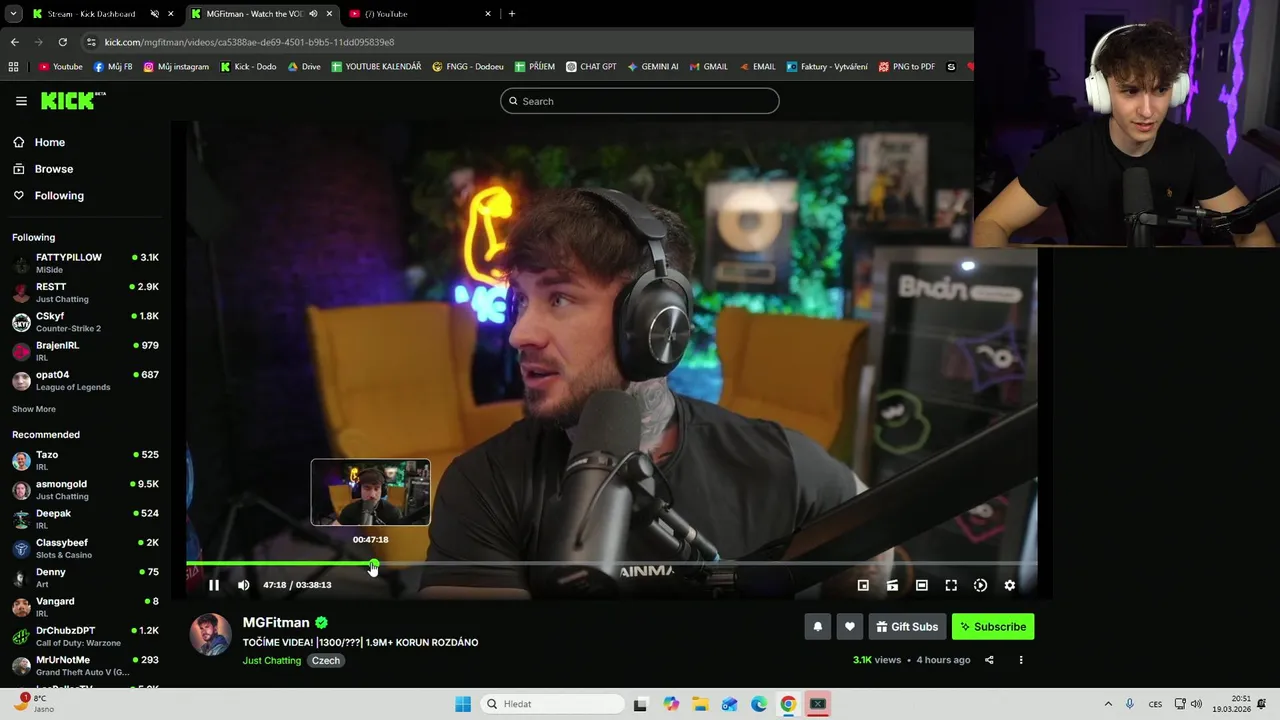
Task: Pause the video playback
Action: click(214, 585)
